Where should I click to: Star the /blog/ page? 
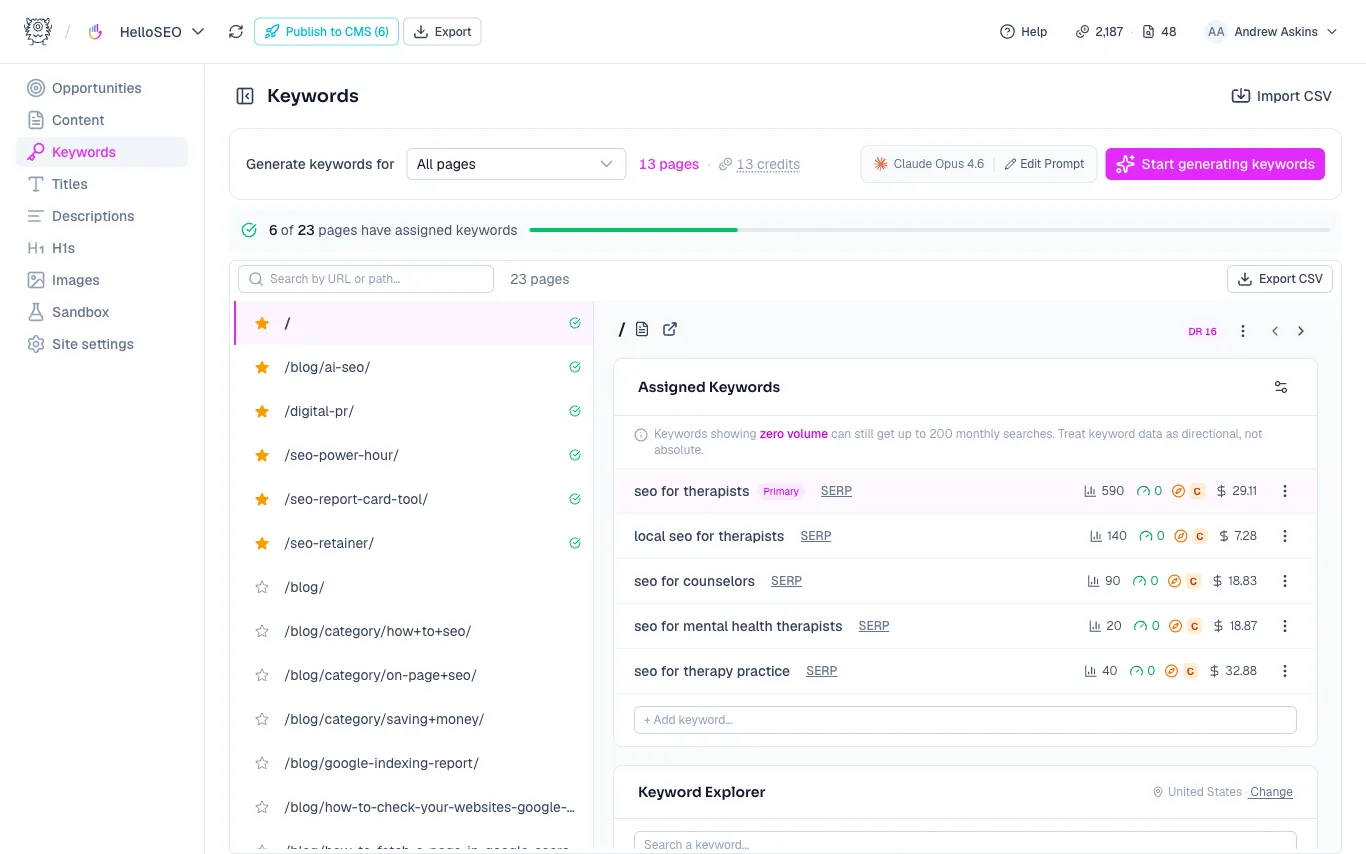(262, 587)
